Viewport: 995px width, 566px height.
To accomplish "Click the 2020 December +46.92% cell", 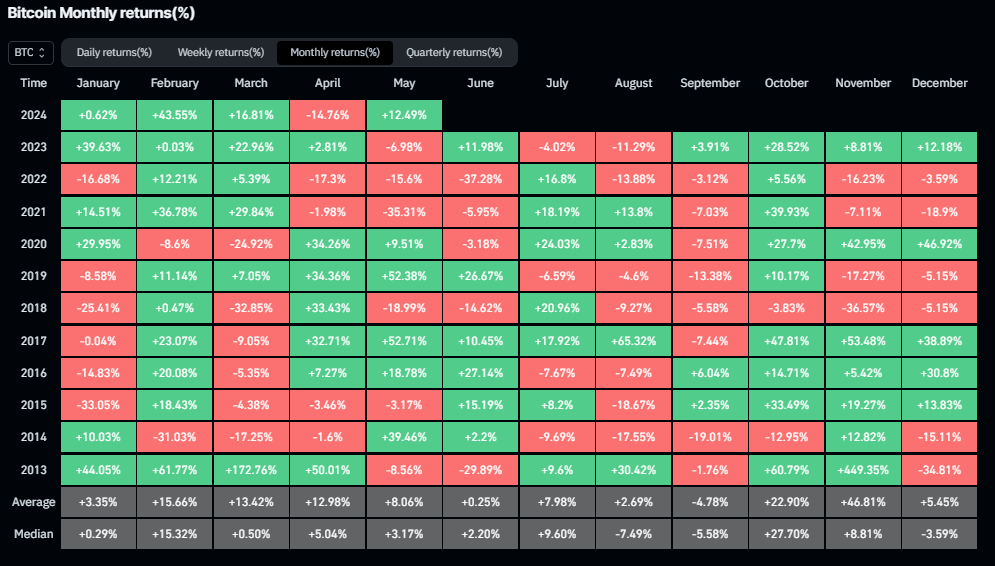I will (x=939, y=244).
